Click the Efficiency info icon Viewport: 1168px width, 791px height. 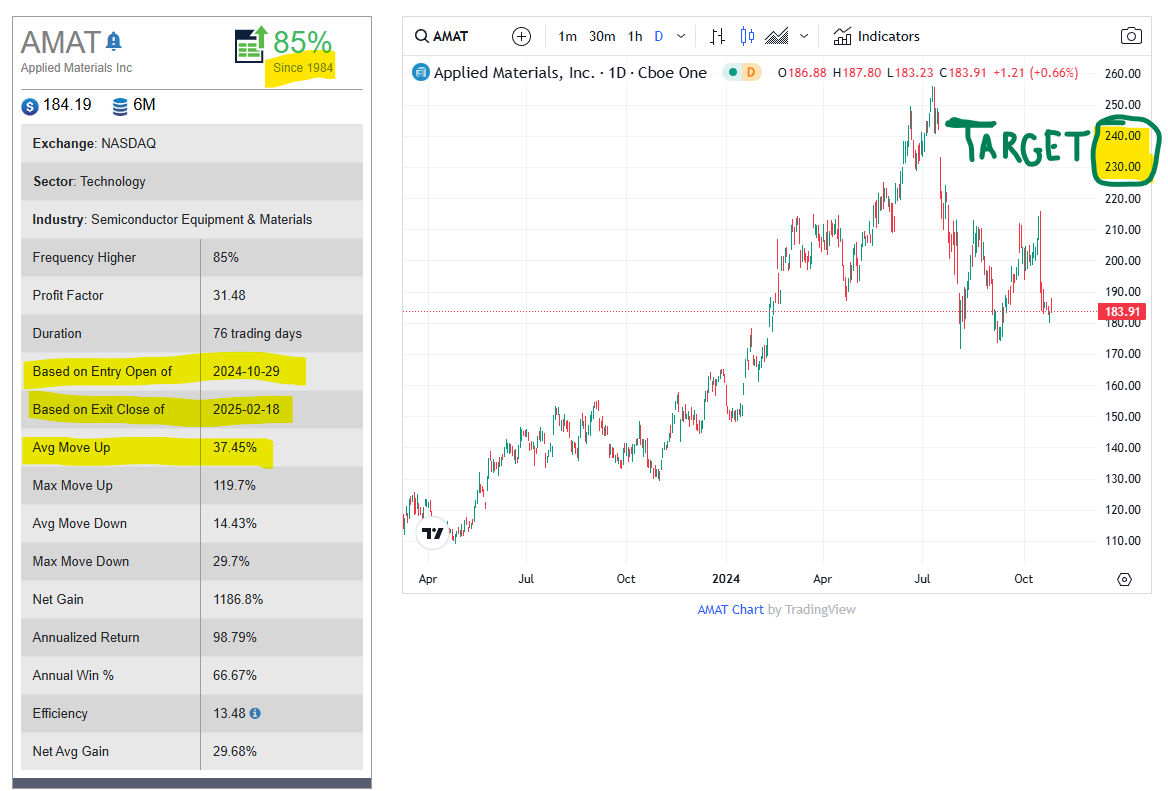coord(255,714)
